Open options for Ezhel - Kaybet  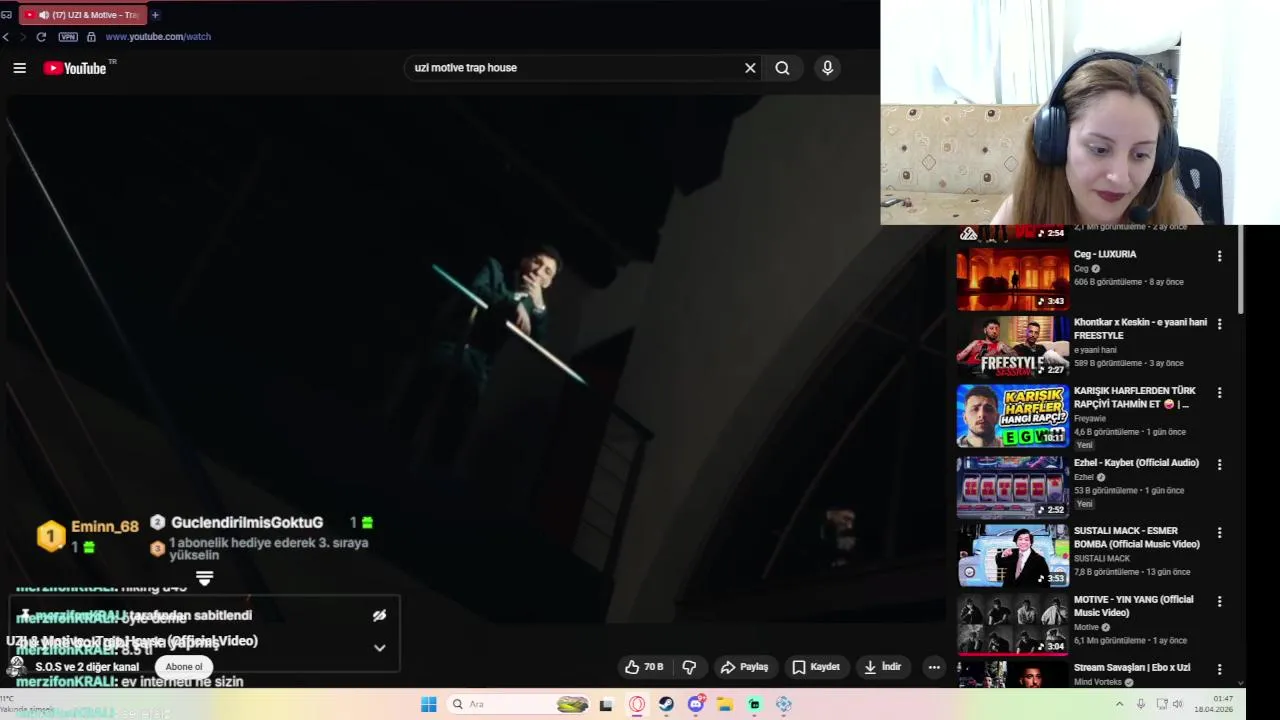(1219, 463)
